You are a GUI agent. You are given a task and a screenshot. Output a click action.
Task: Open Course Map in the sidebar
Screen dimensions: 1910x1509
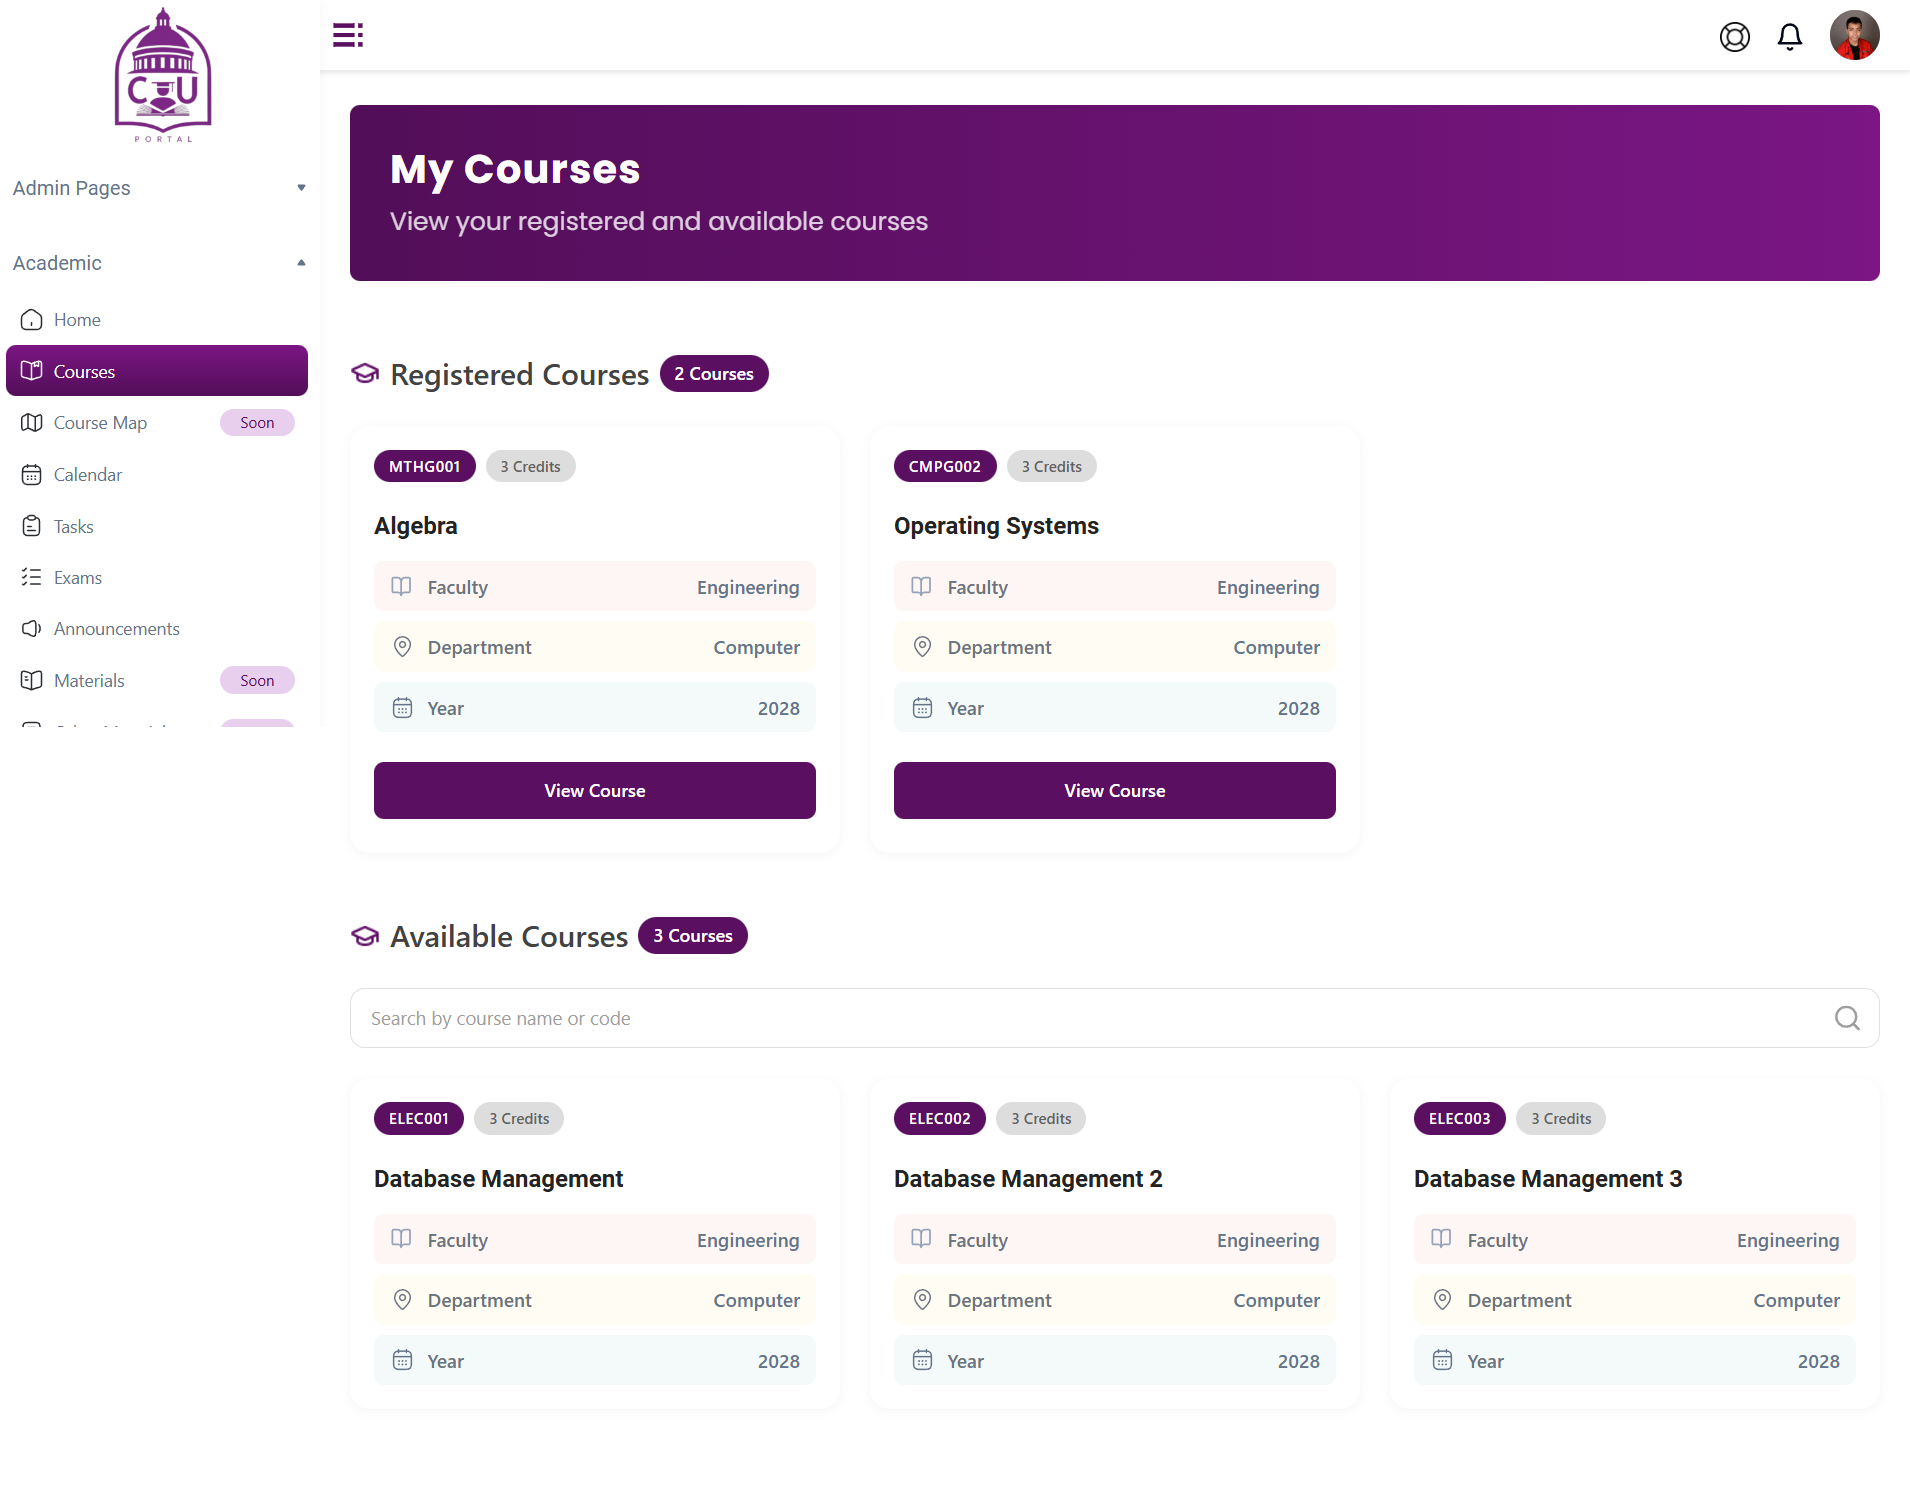pyautogui.click(x=100, y=423)
